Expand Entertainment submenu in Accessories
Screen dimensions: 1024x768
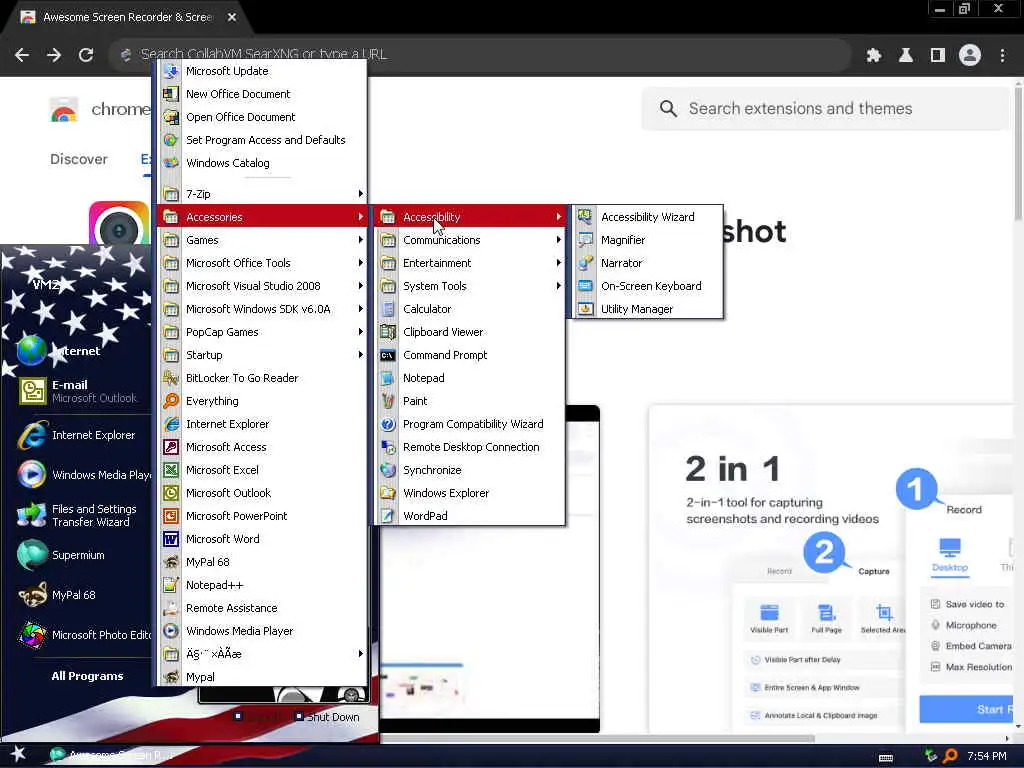[x=469, y=263]
